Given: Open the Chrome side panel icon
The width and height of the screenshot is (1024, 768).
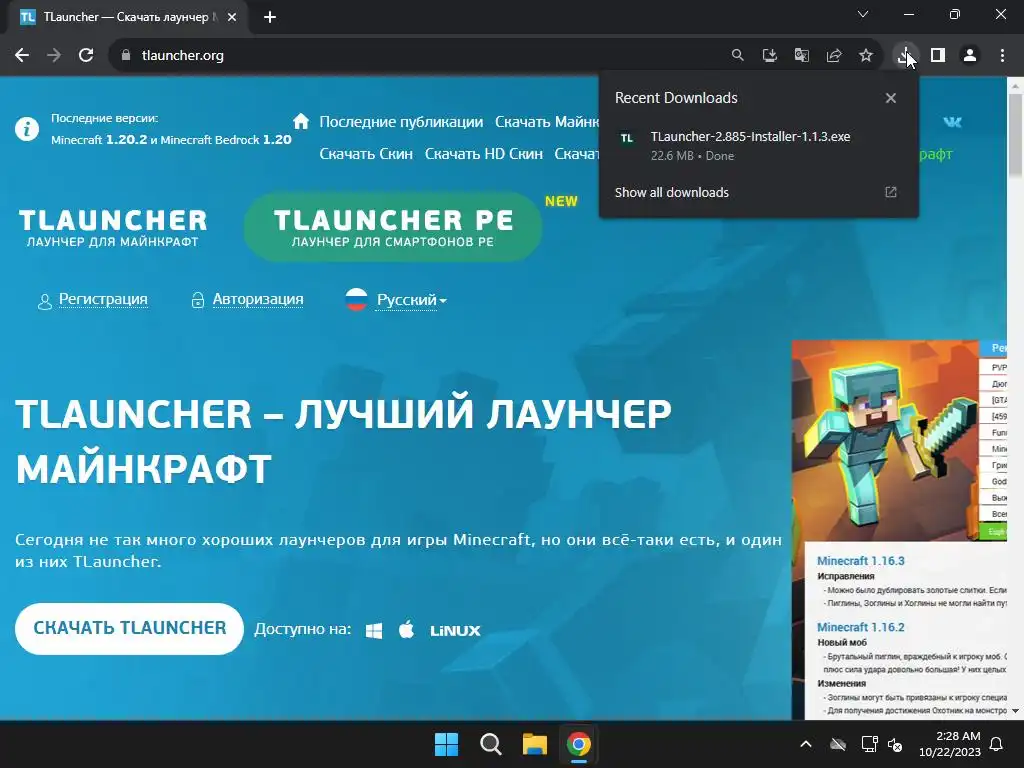Looking at the screenshot, I should coord(938,56).
